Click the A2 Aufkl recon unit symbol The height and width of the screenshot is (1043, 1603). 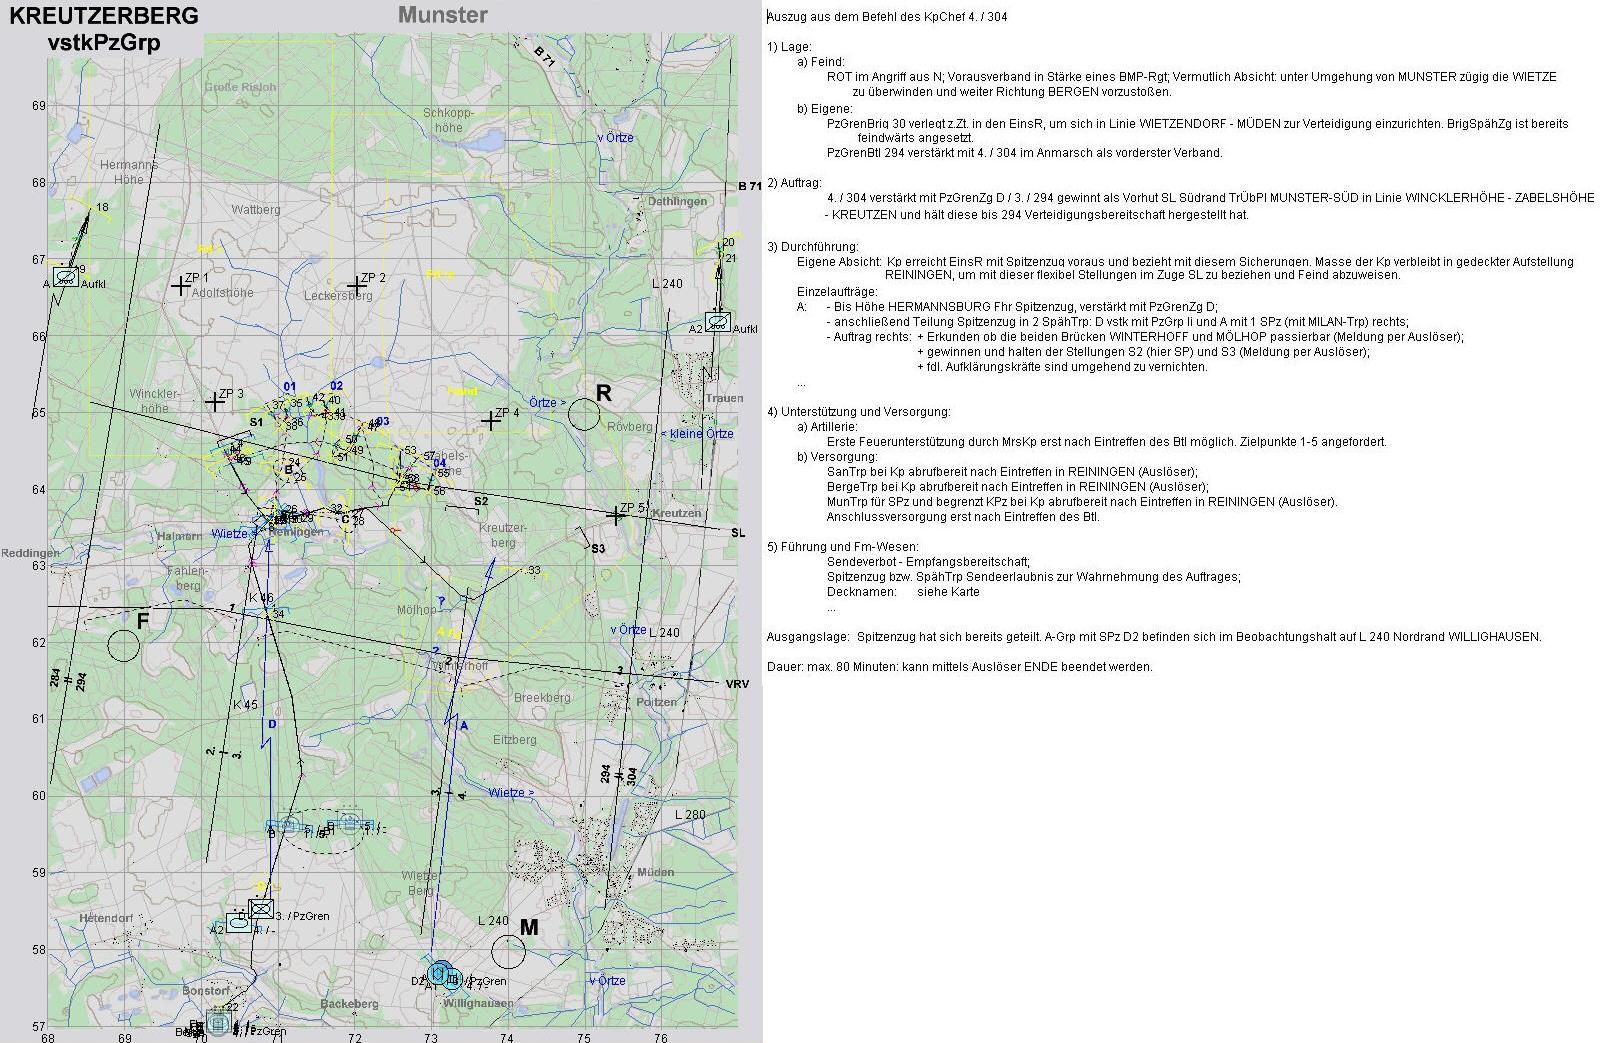[717, 322]
